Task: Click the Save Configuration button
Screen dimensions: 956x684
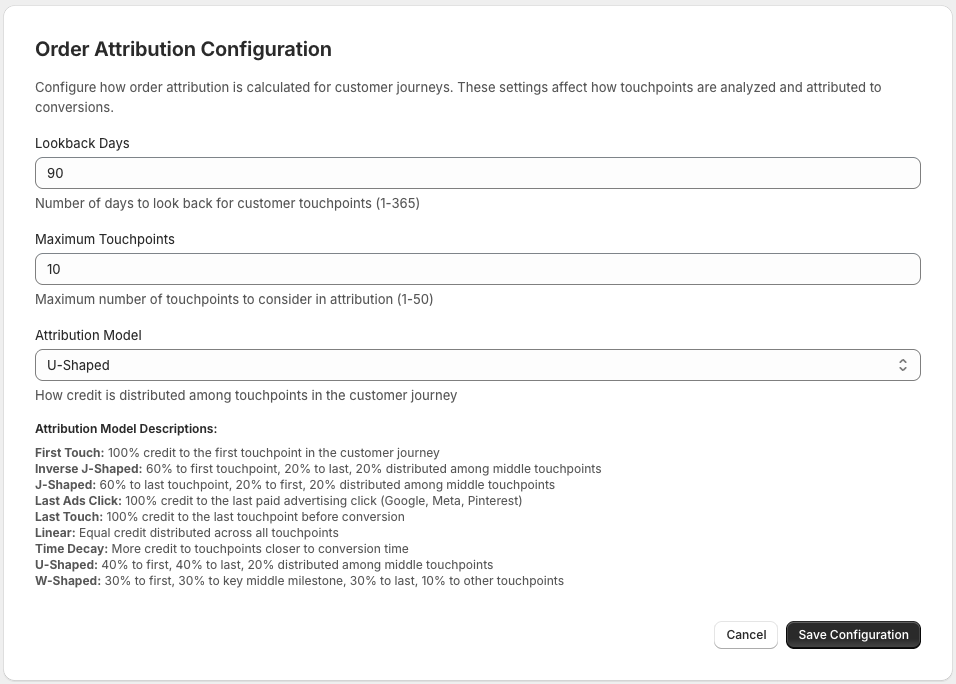Action: coord(852,634)
